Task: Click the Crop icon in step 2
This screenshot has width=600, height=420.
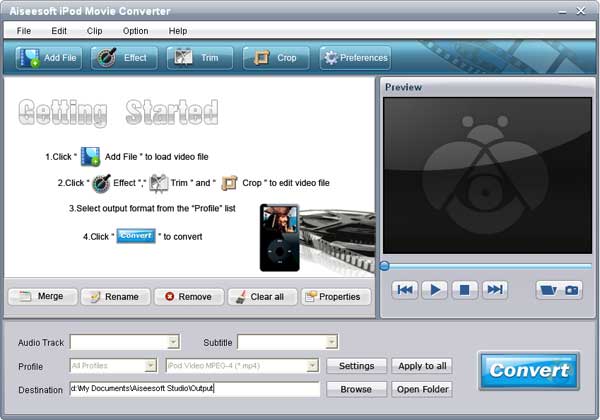Action: pos(229,183)
